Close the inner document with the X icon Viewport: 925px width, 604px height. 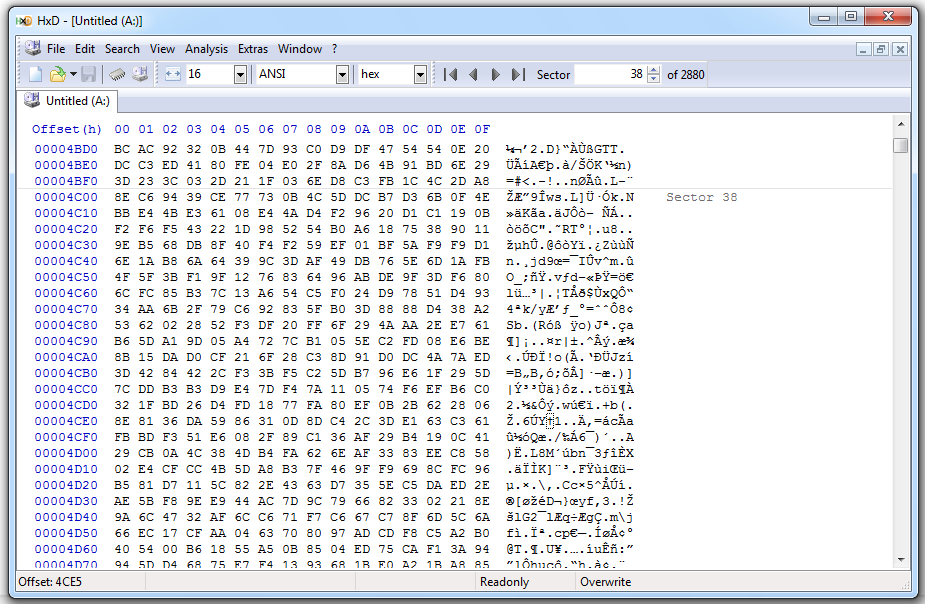(900, 50)
